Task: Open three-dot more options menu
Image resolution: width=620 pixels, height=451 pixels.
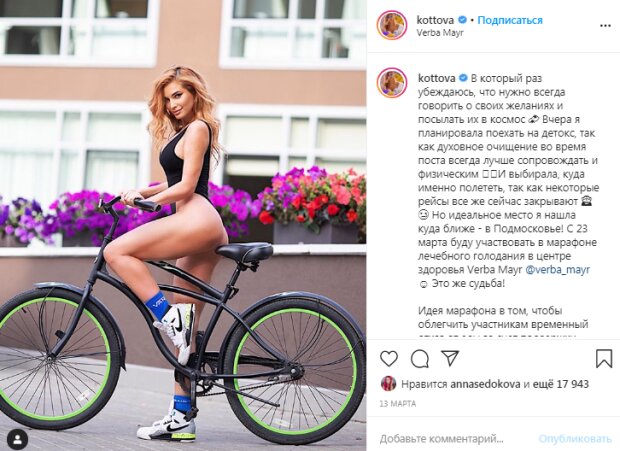Action: (x=605, y=26)
